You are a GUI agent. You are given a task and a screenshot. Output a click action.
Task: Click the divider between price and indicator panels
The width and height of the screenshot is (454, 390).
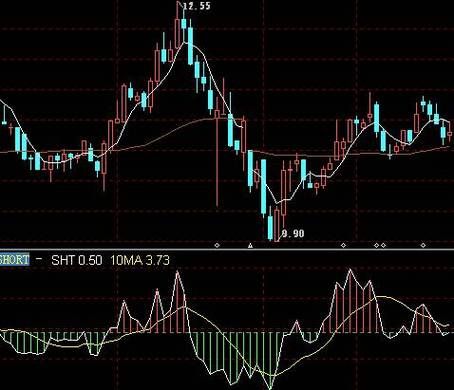click(x=227, y=249)
